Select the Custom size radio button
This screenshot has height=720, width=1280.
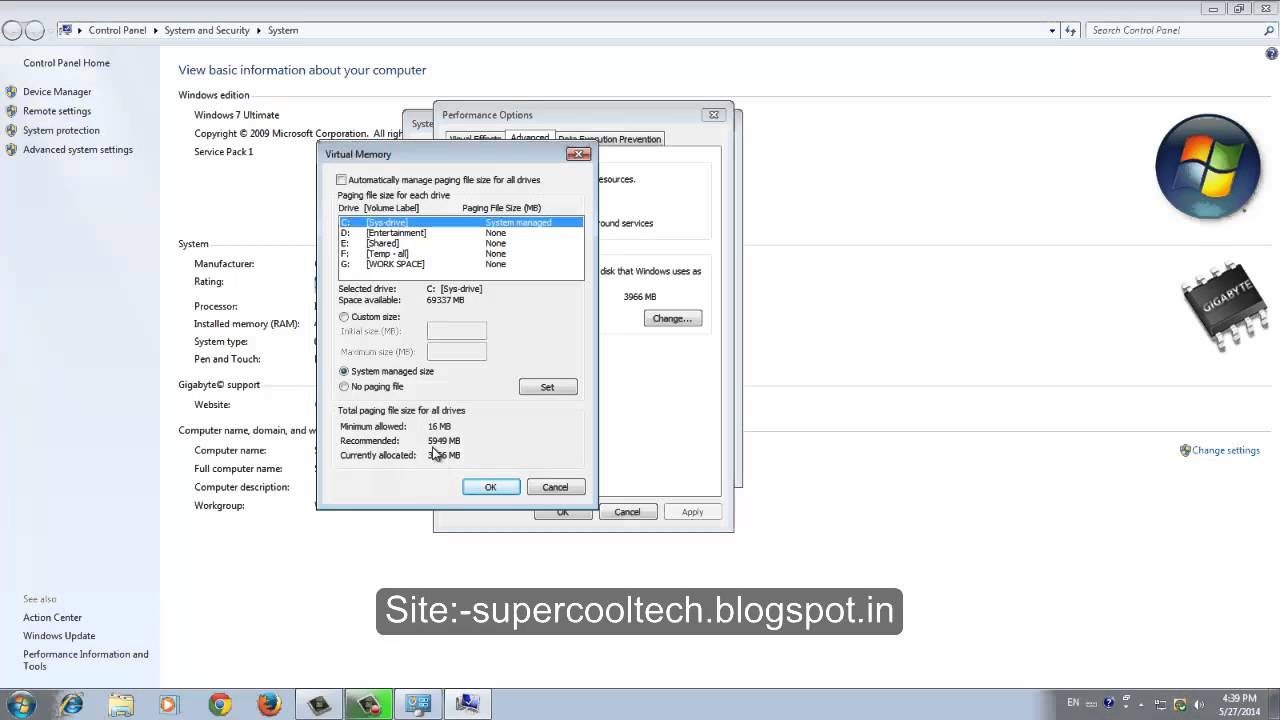point(344,317)
